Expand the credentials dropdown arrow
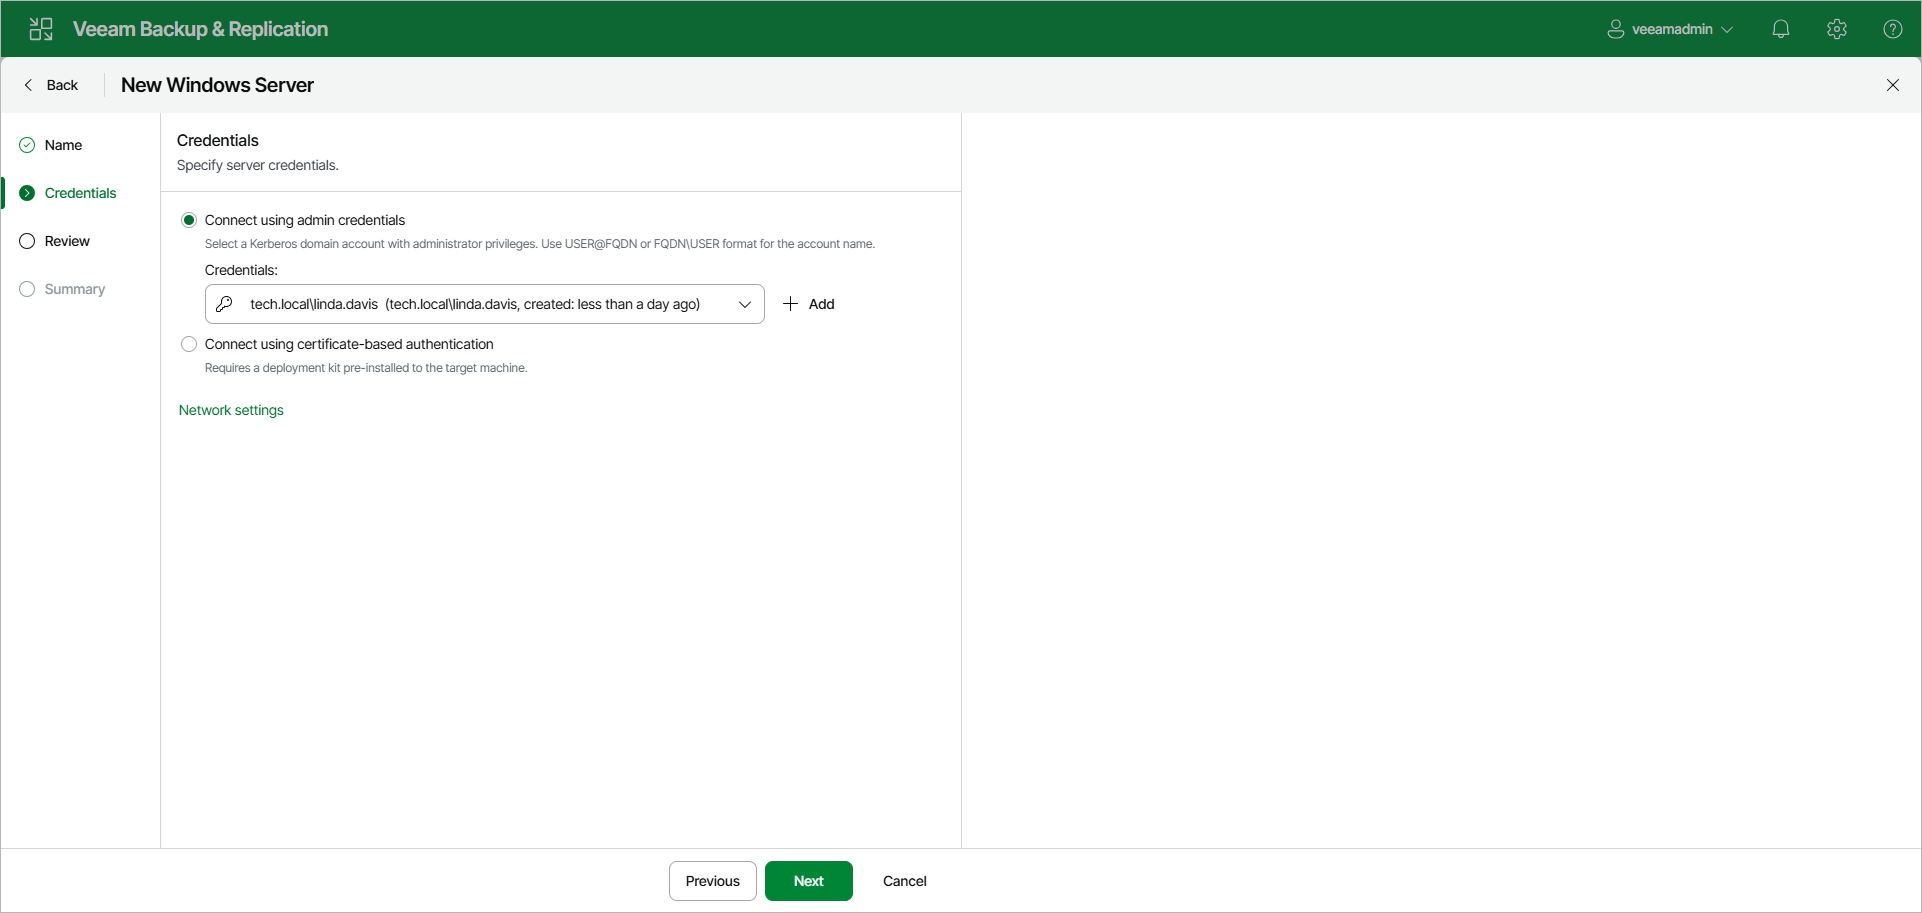This screenshot has height=913, width=1922. tap(745, 304)
